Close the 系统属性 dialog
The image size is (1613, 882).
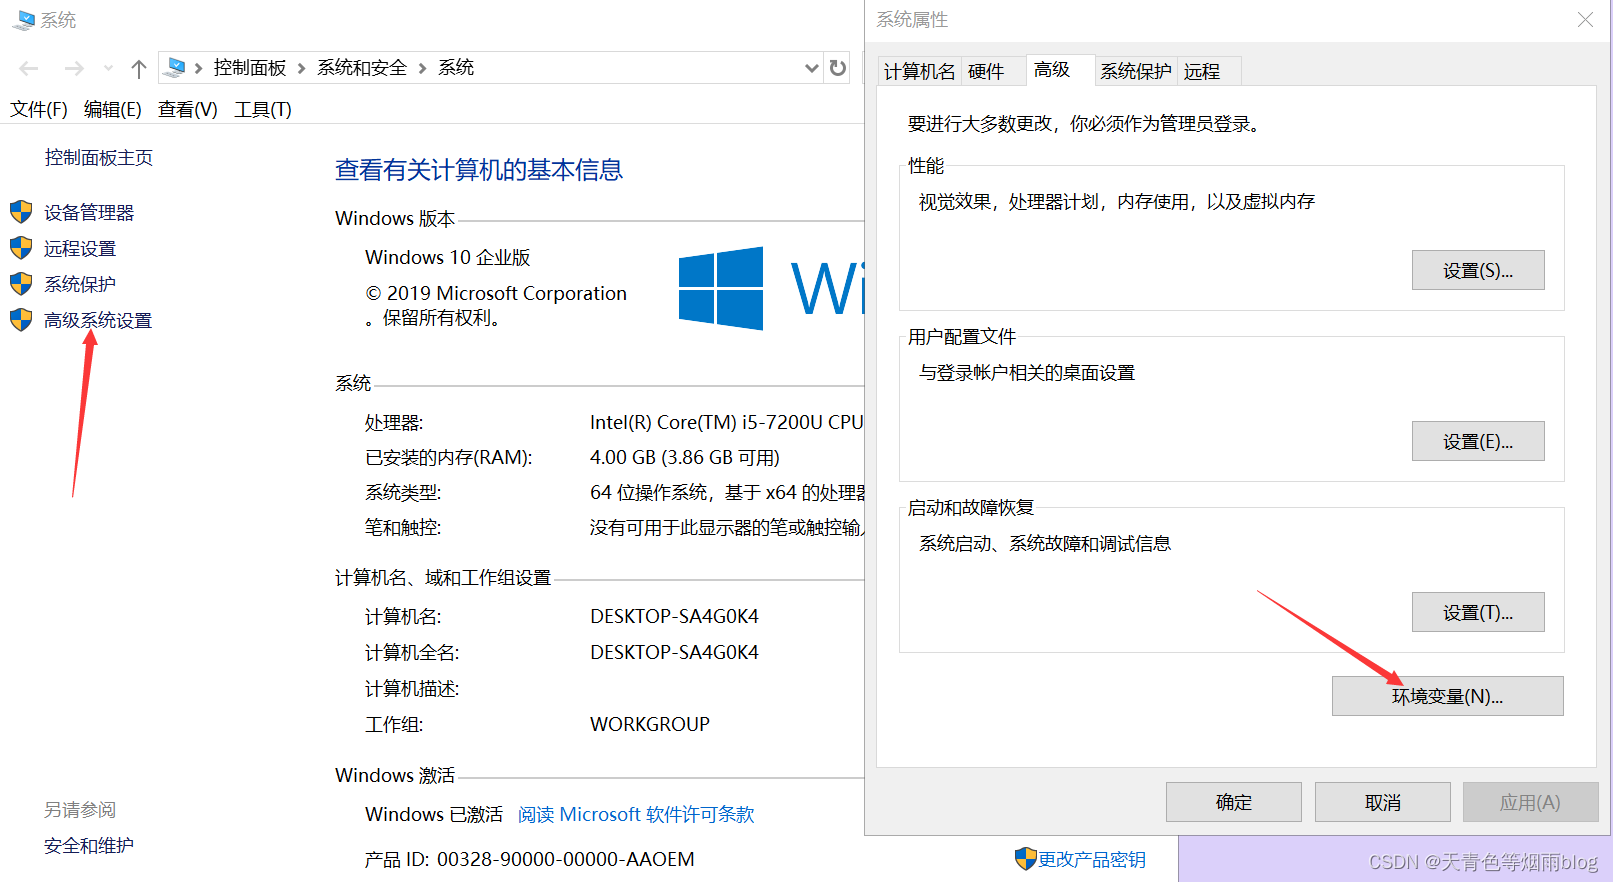tap(1585, 20)
